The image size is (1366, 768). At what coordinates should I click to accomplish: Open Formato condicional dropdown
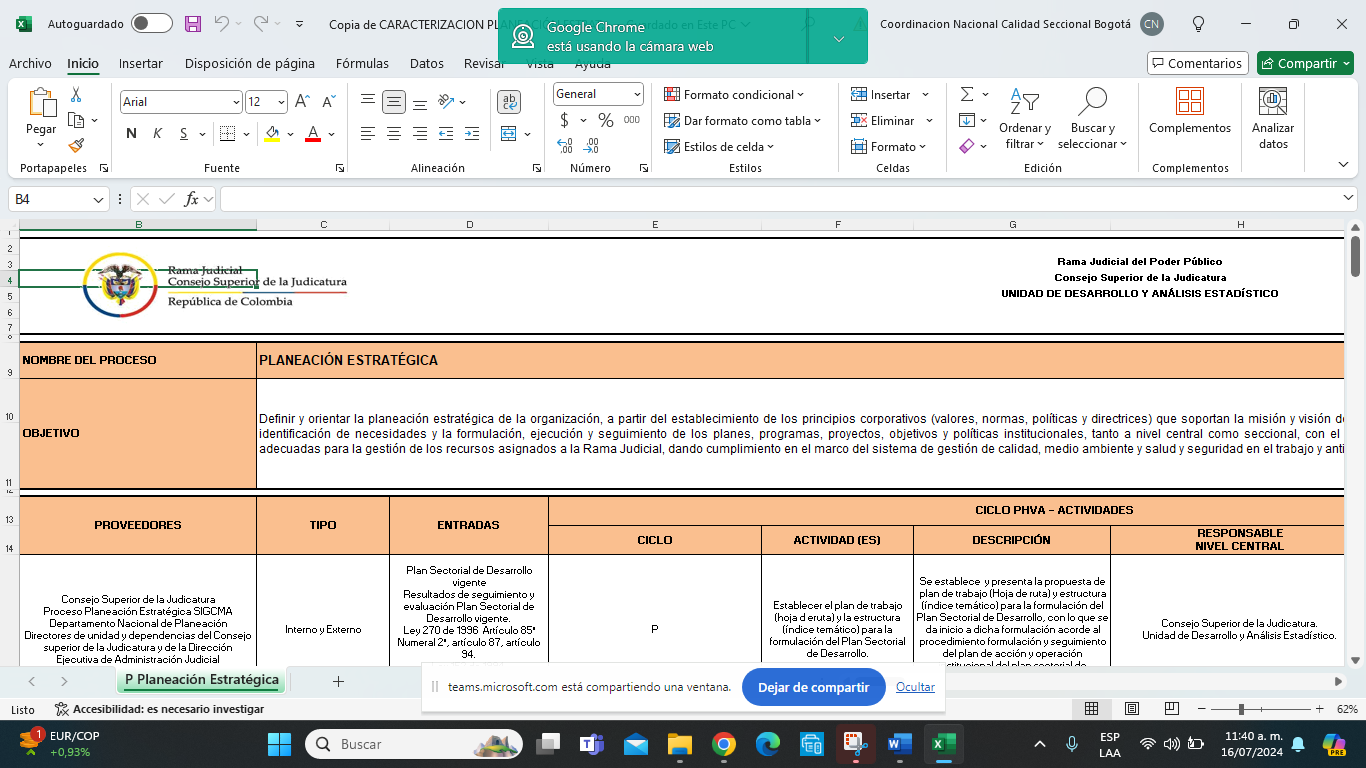[x=734, y=95]
